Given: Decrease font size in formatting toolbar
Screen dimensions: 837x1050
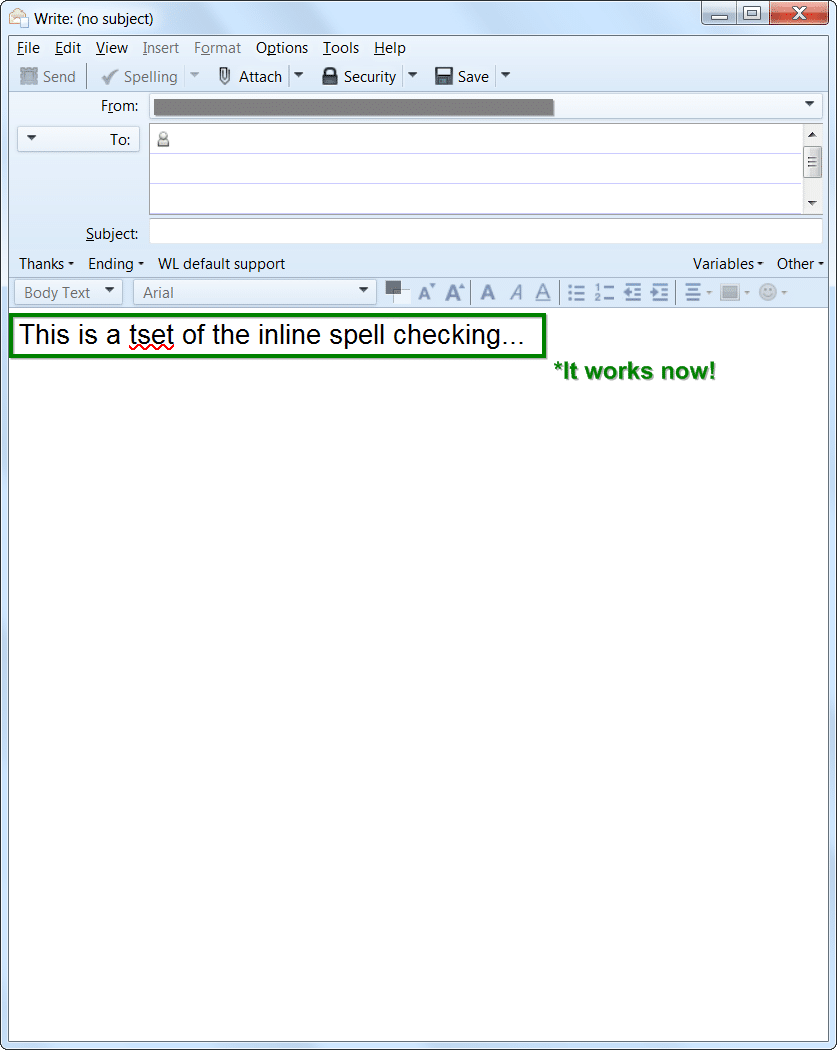Looking at the screenshot, I should tap(426, 292).
